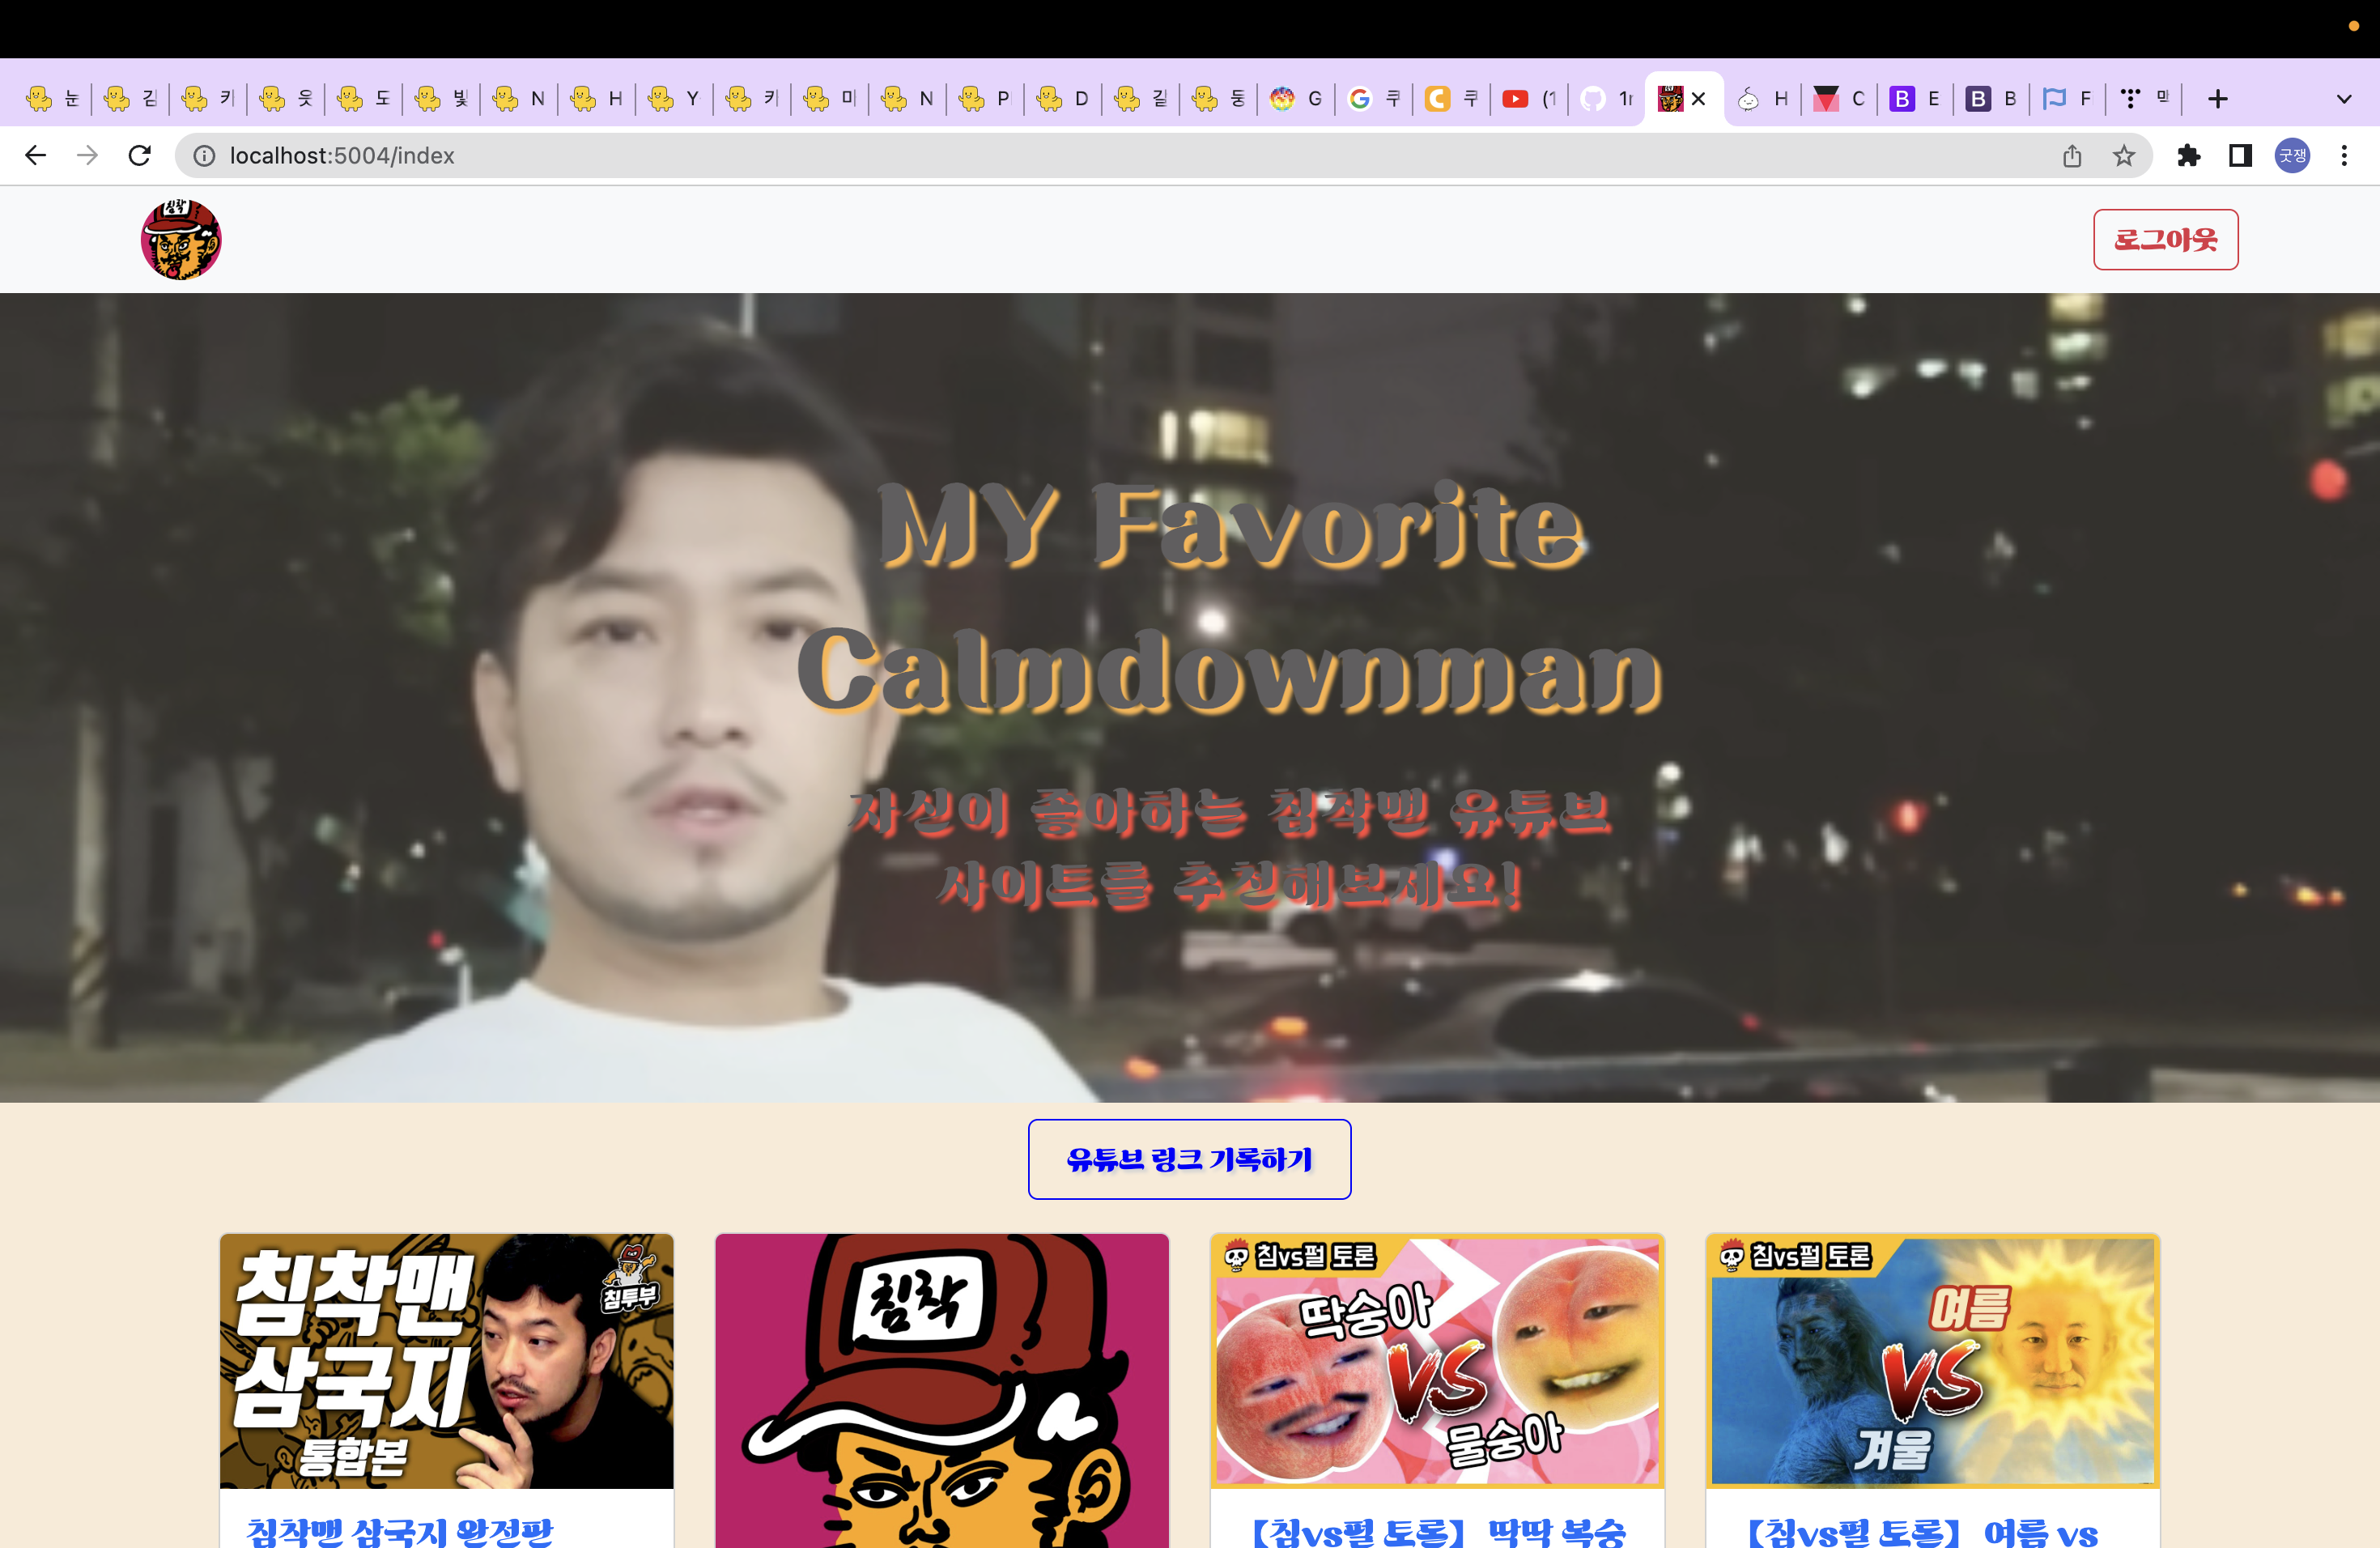Open the side panel icon
This screenshot has height=1548, width=2380.
click(2240, 155)
